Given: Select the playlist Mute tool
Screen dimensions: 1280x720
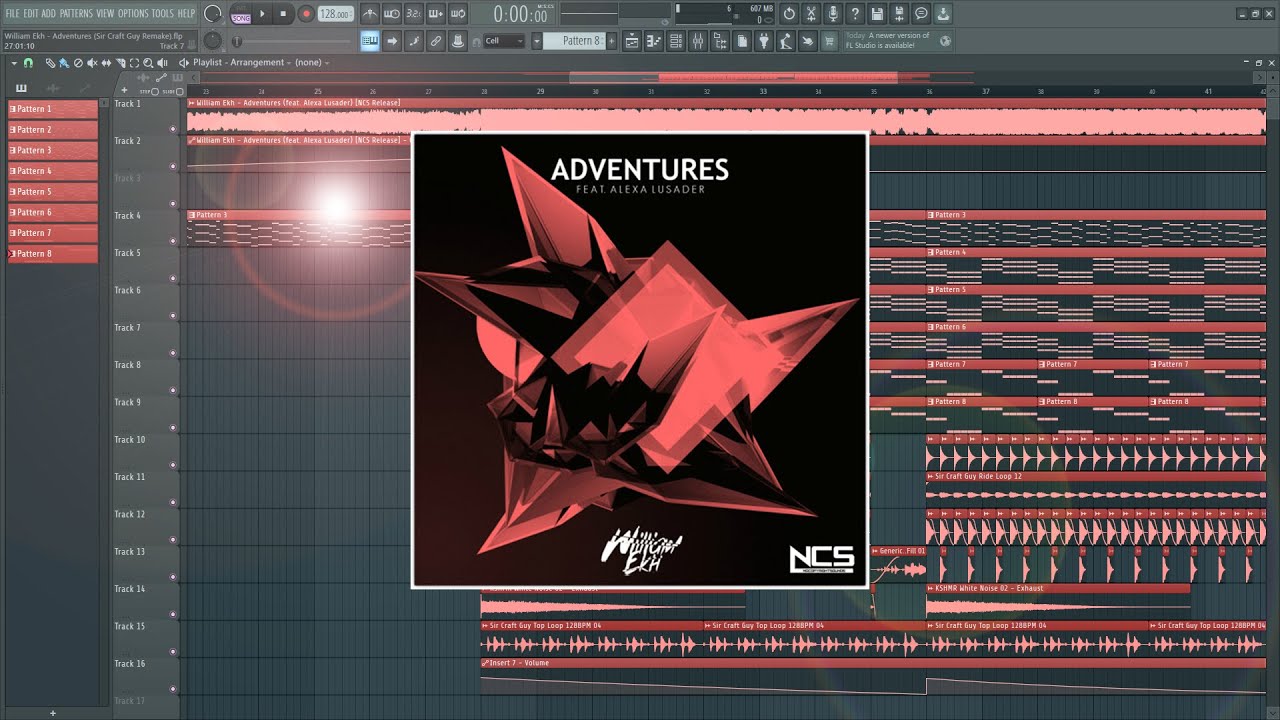Looking at the screenshot, I should pos(92,62).
